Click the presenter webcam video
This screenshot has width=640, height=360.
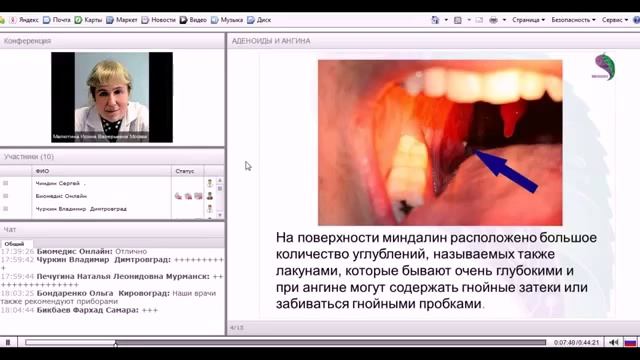pos(112,97)
